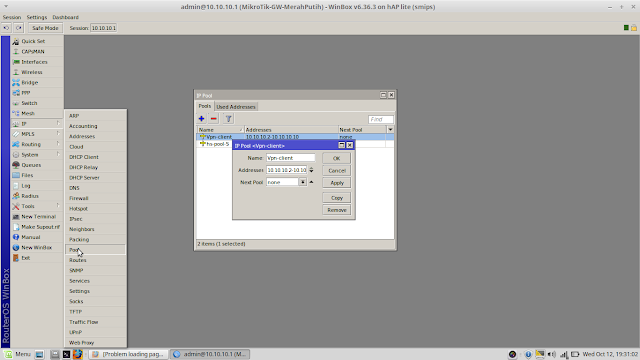The height and width of the screenshot is (360, 640).
Task: Open the filter funnel in IP Pool
Action: tap(229, 119)
